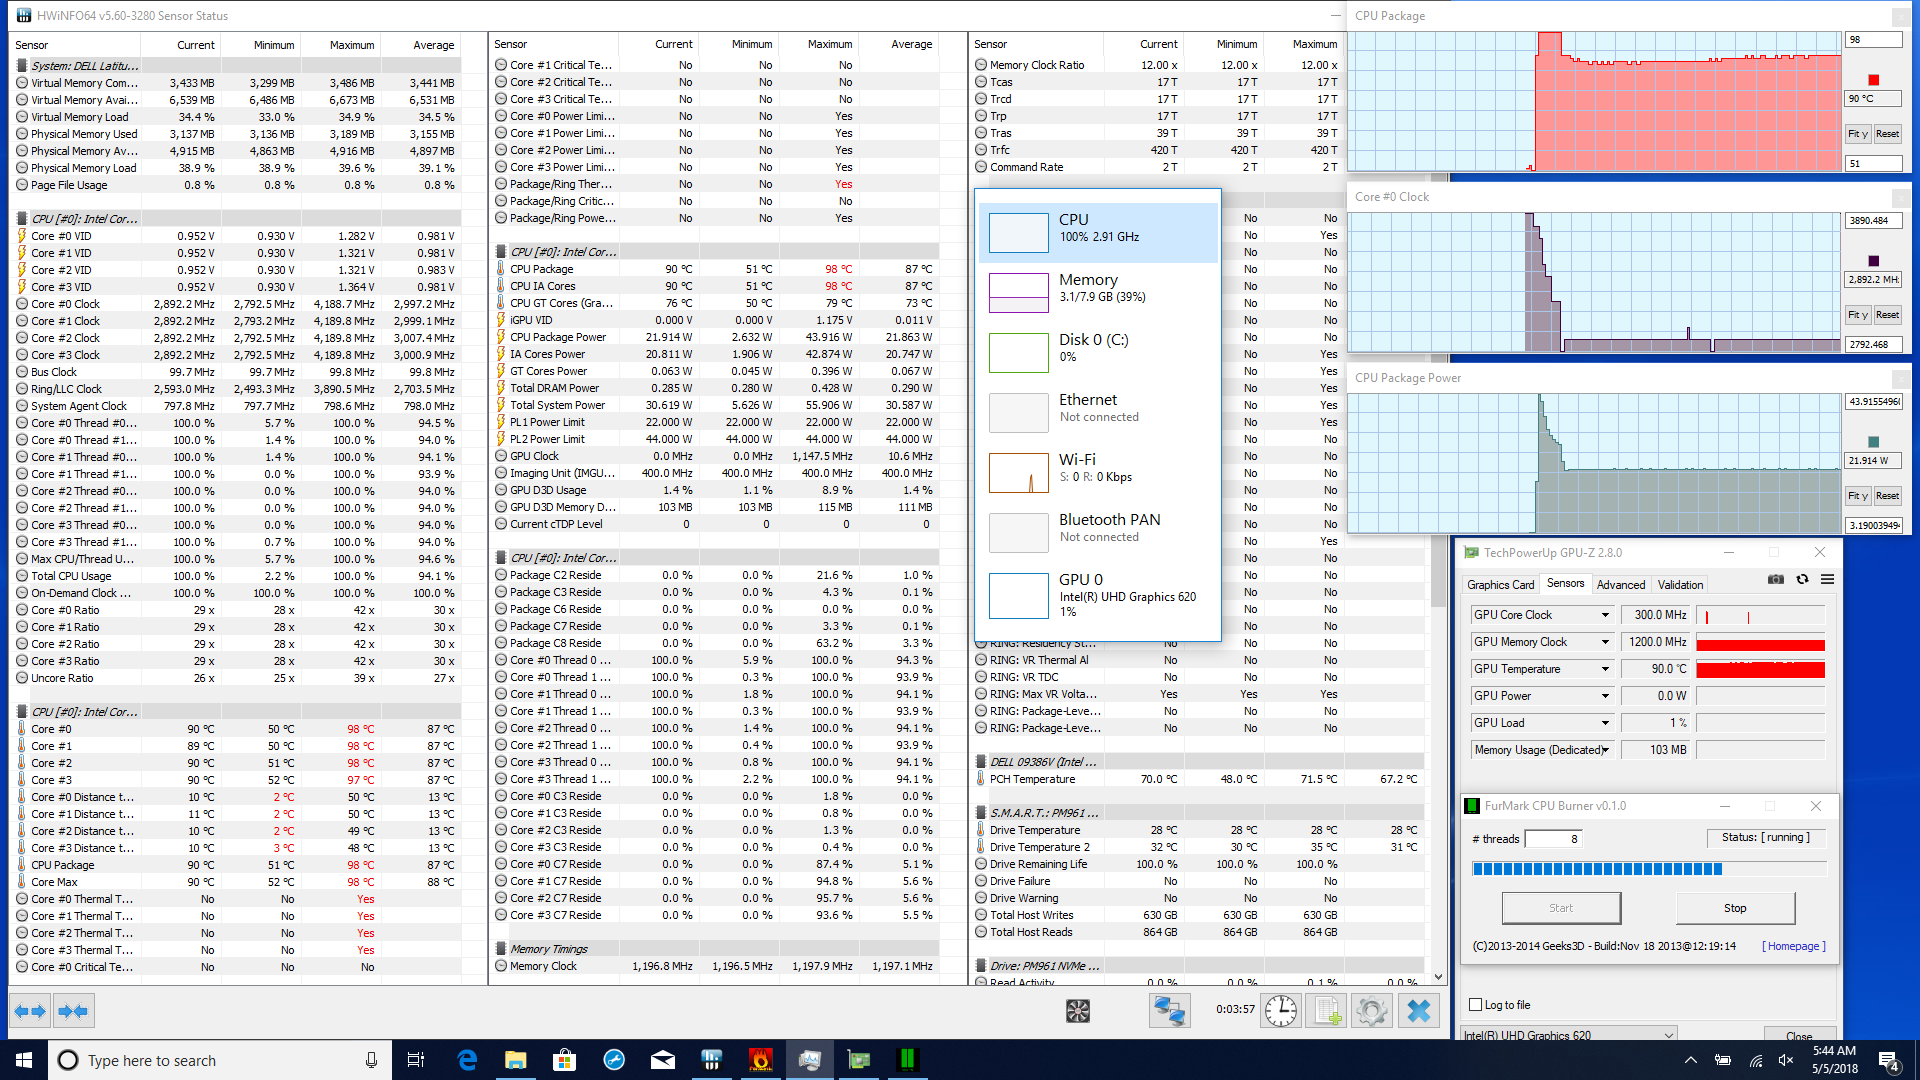Open the HWiNFO remote network connection icon
Screen dimensions: 1920x1080
[1169, 1011]
